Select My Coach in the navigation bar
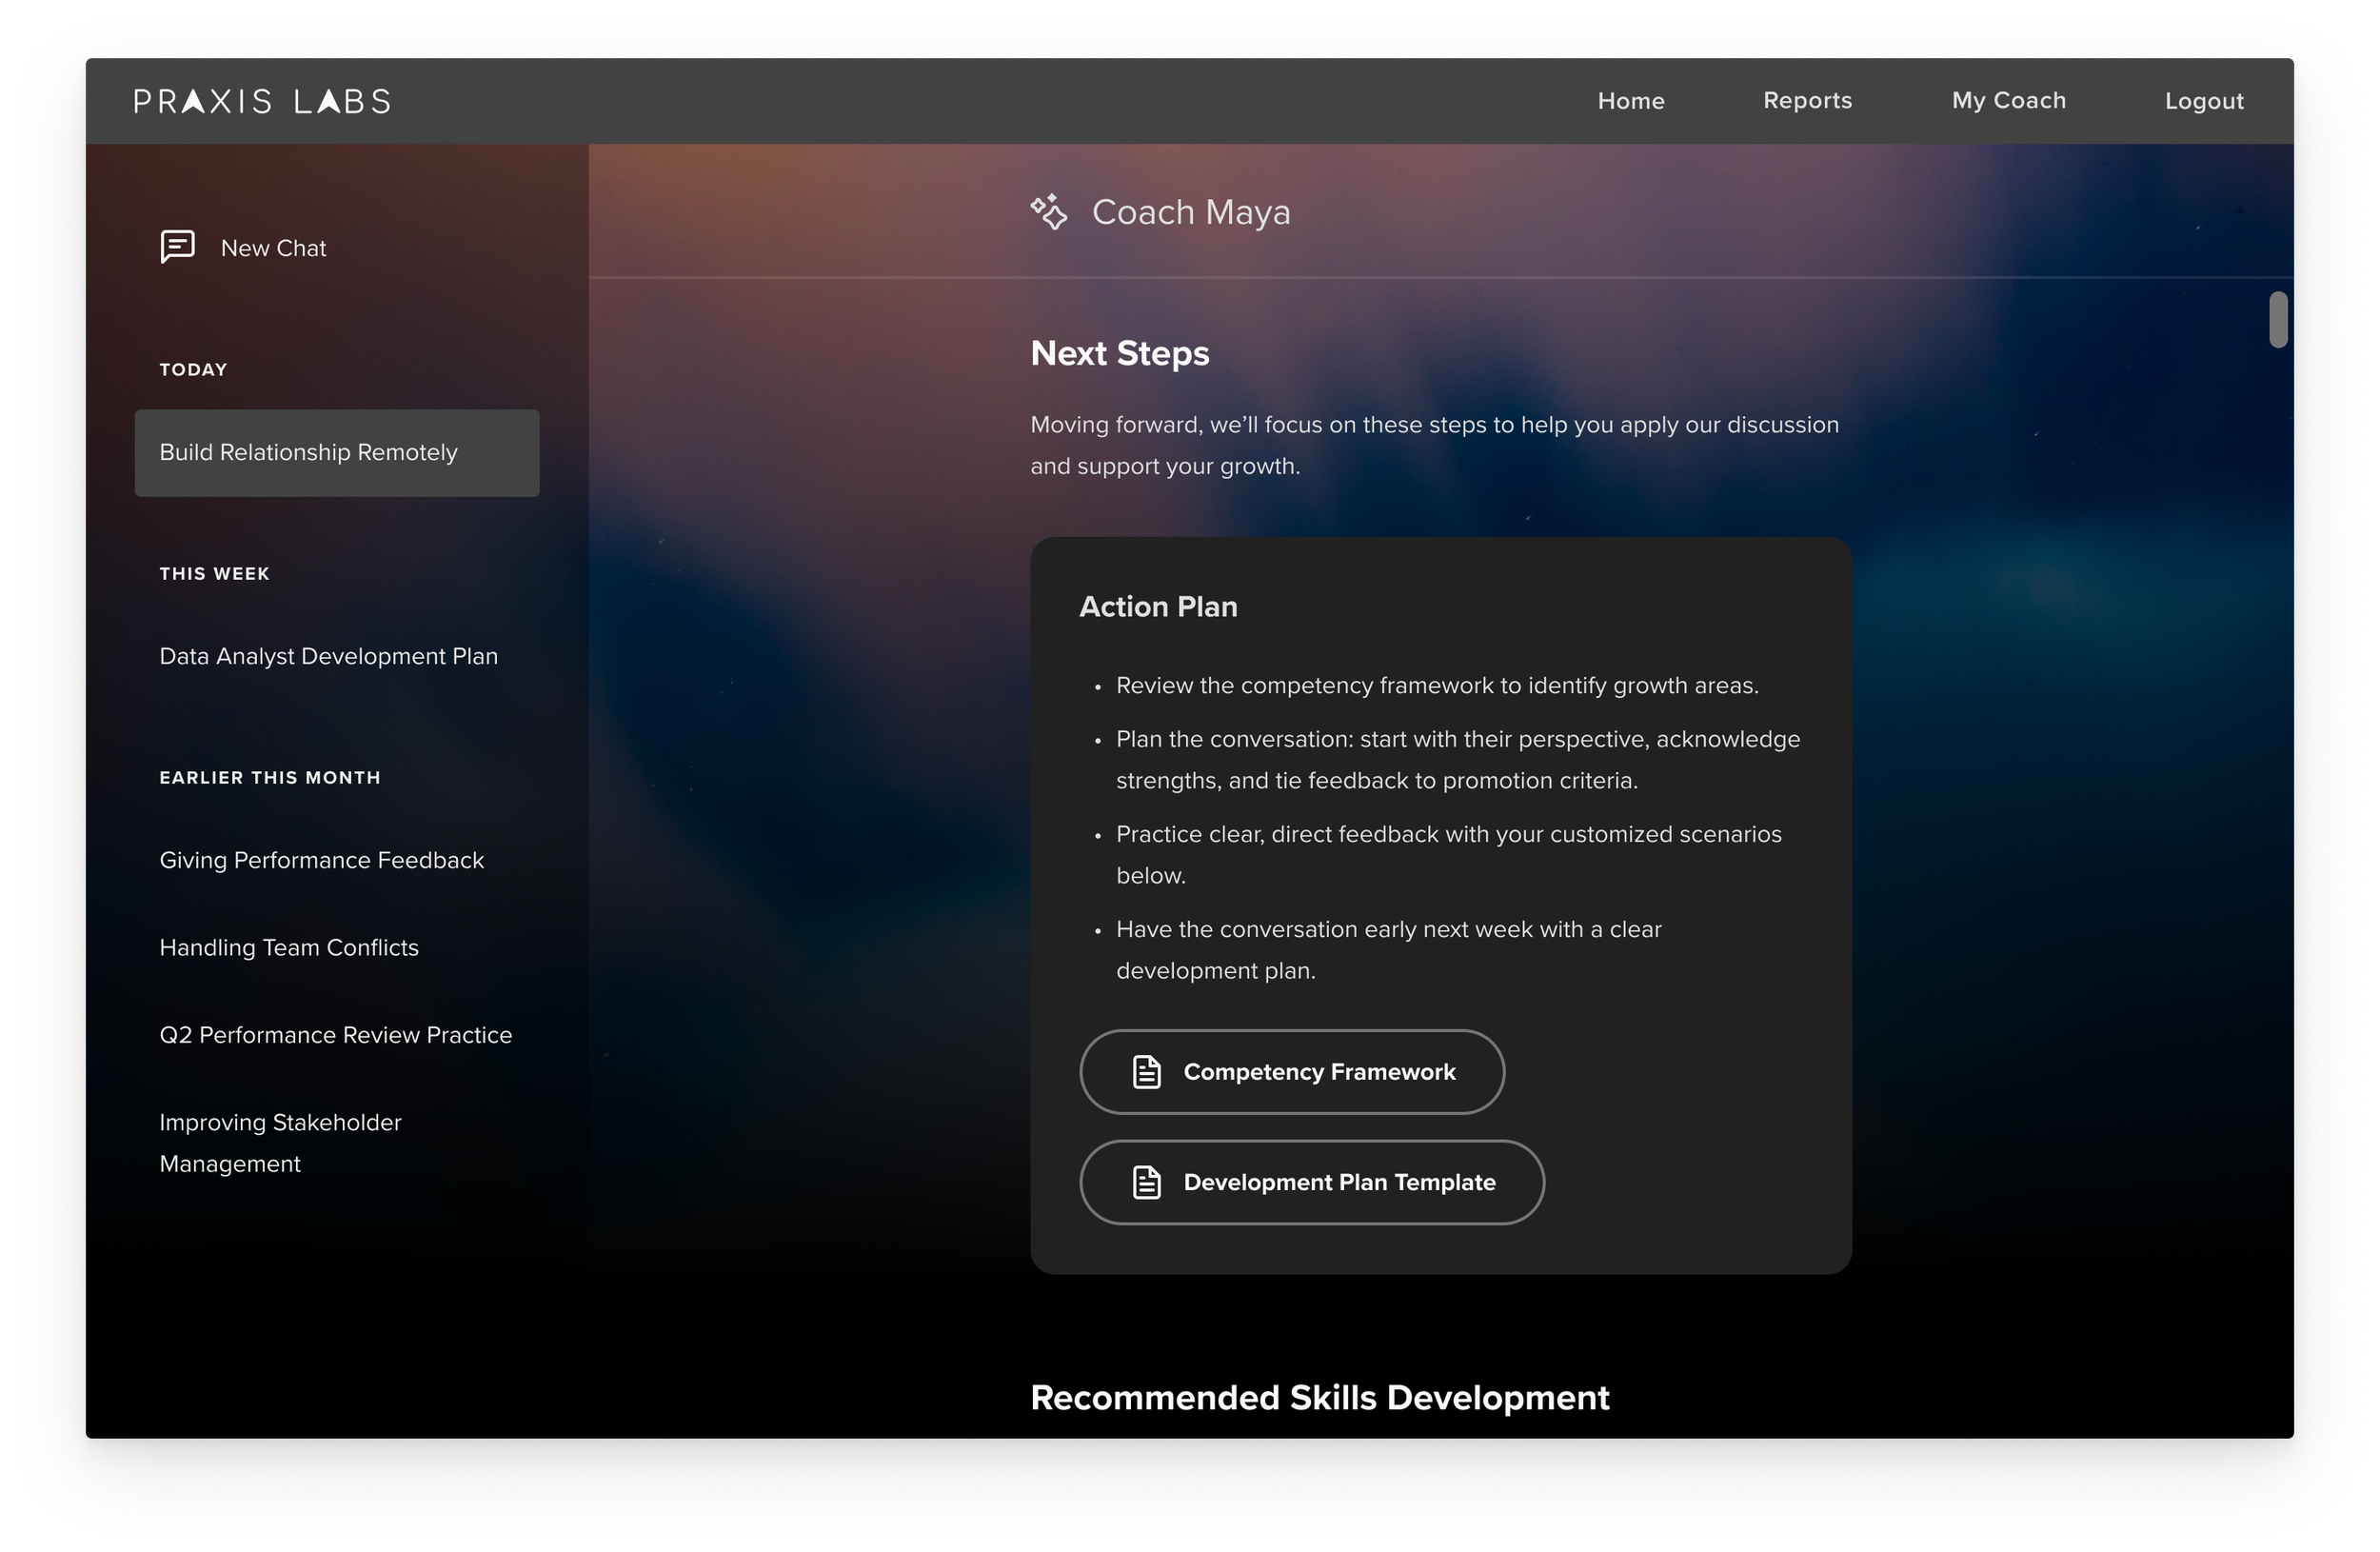 click(2008, 101)
